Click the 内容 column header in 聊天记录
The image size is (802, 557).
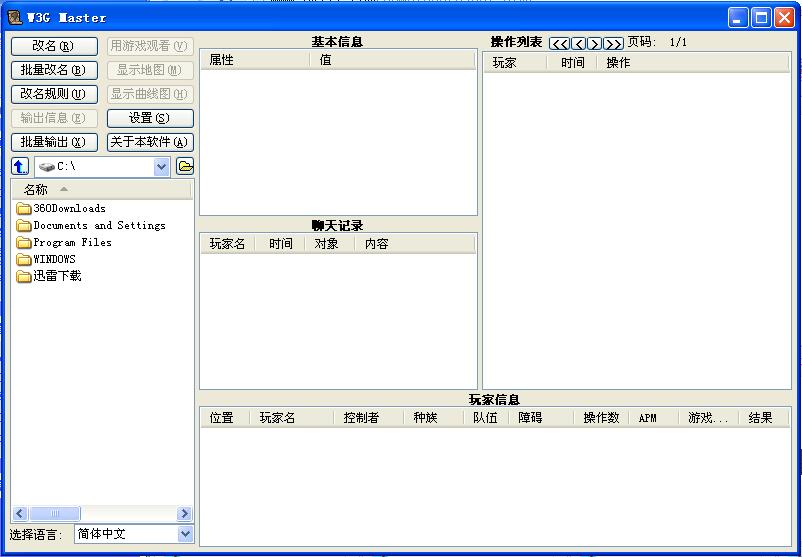415,244
